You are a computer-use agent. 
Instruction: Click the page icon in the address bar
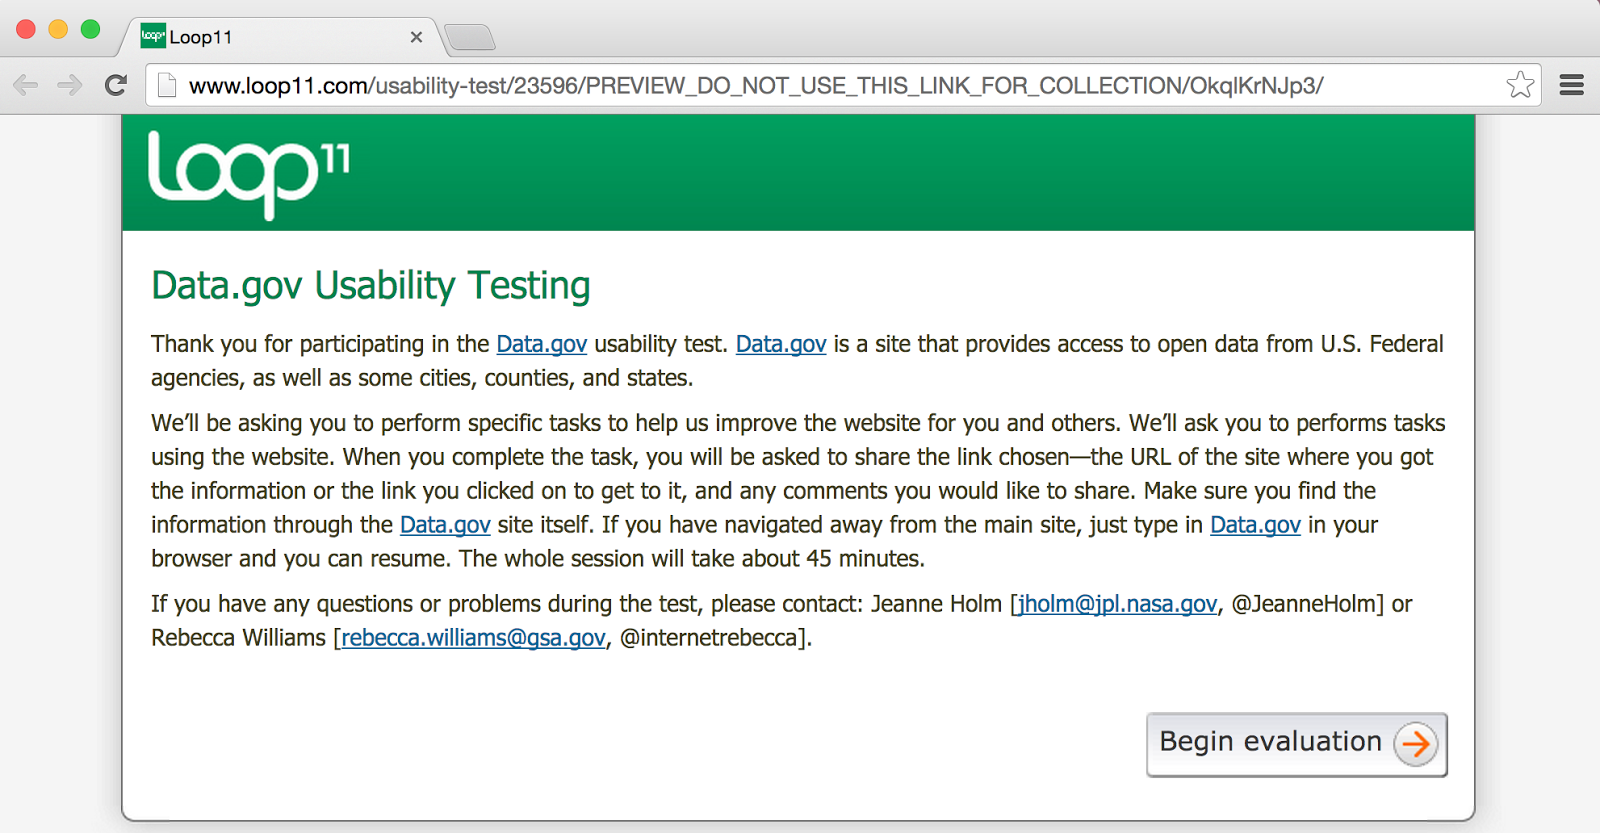(x=168, y=86)
